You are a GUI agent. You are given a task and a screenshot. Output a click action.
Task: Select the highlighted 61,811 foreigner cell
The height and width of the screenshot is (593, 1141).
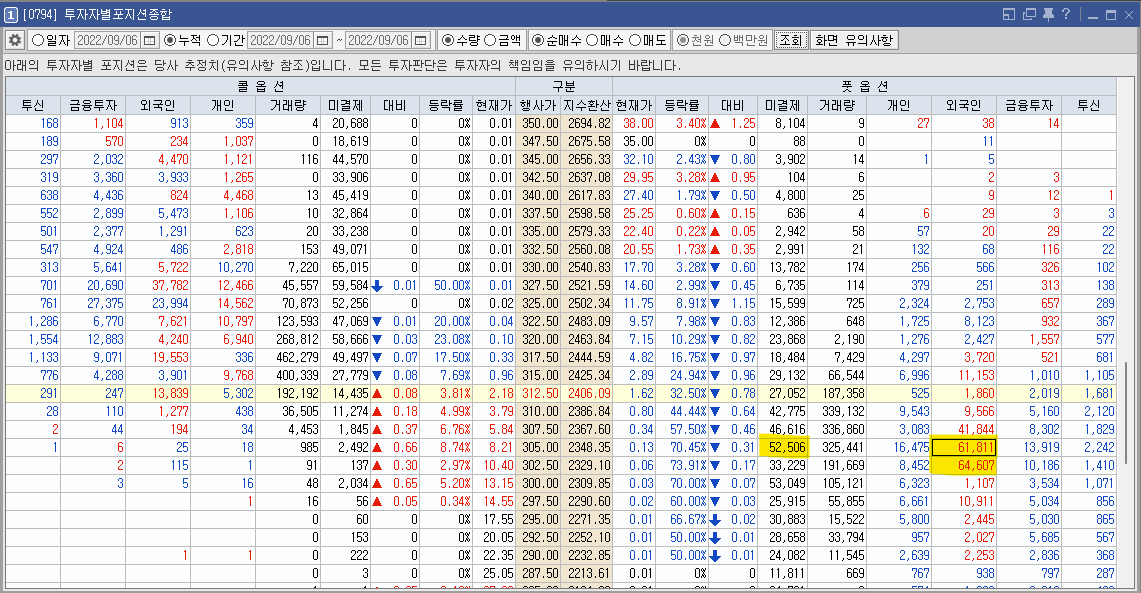click(x=964, y=447)
